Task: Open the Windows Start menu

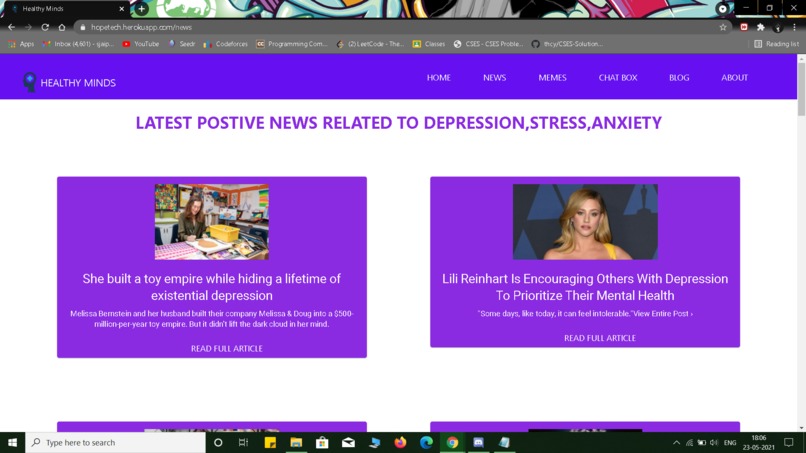Action: click(12, 442)
